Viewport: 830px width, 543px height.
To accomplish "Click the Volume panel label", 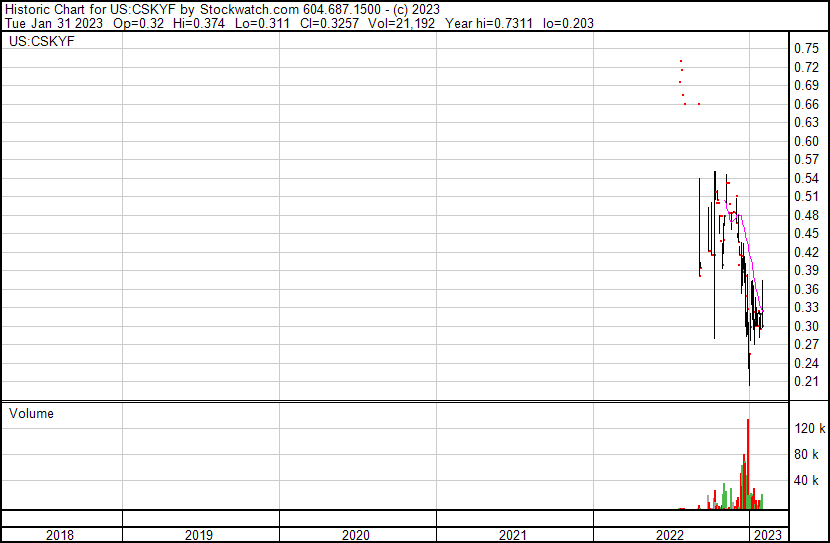I will (x=31, y=413).
